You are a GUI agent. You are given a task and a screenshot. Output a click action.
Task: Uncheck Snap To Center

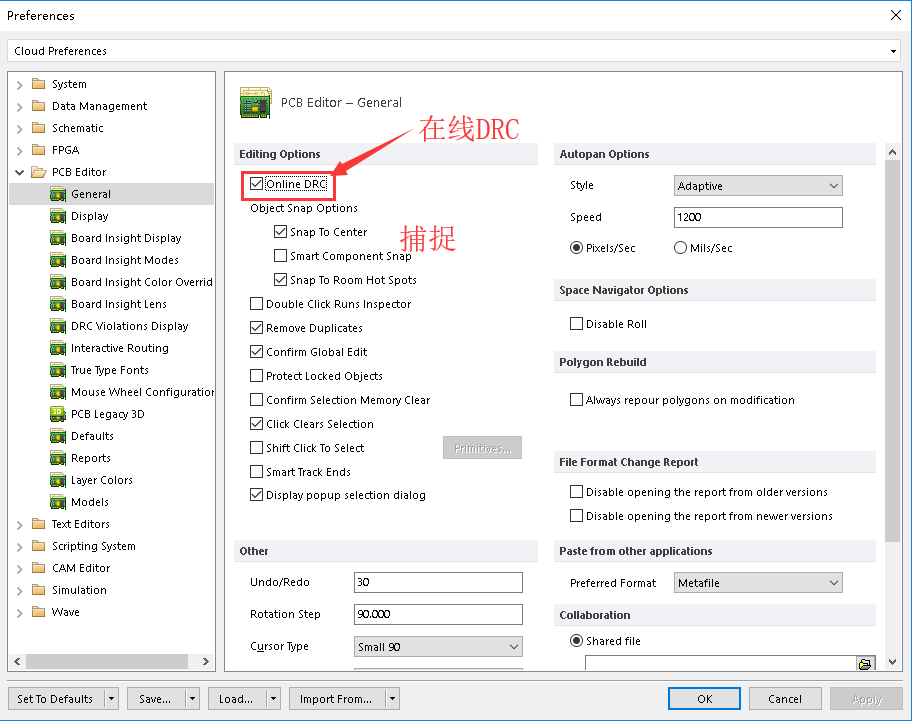tap(280, 232)
